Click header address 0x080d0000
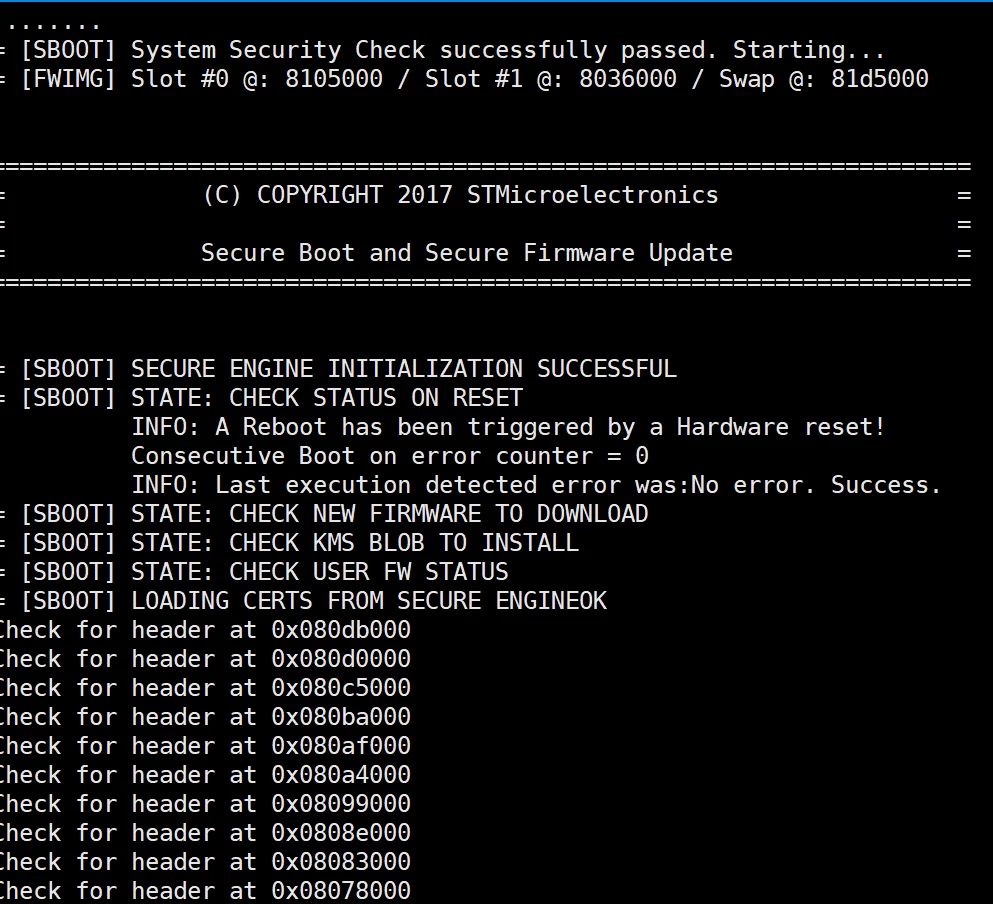This screenshot has width=993, height=904. (x=341, y=659)
